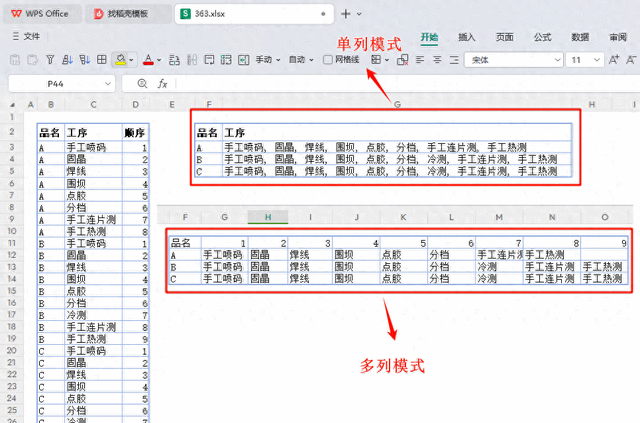
Task: Click the magnifier icon beside fx
Action: [142, 84]
